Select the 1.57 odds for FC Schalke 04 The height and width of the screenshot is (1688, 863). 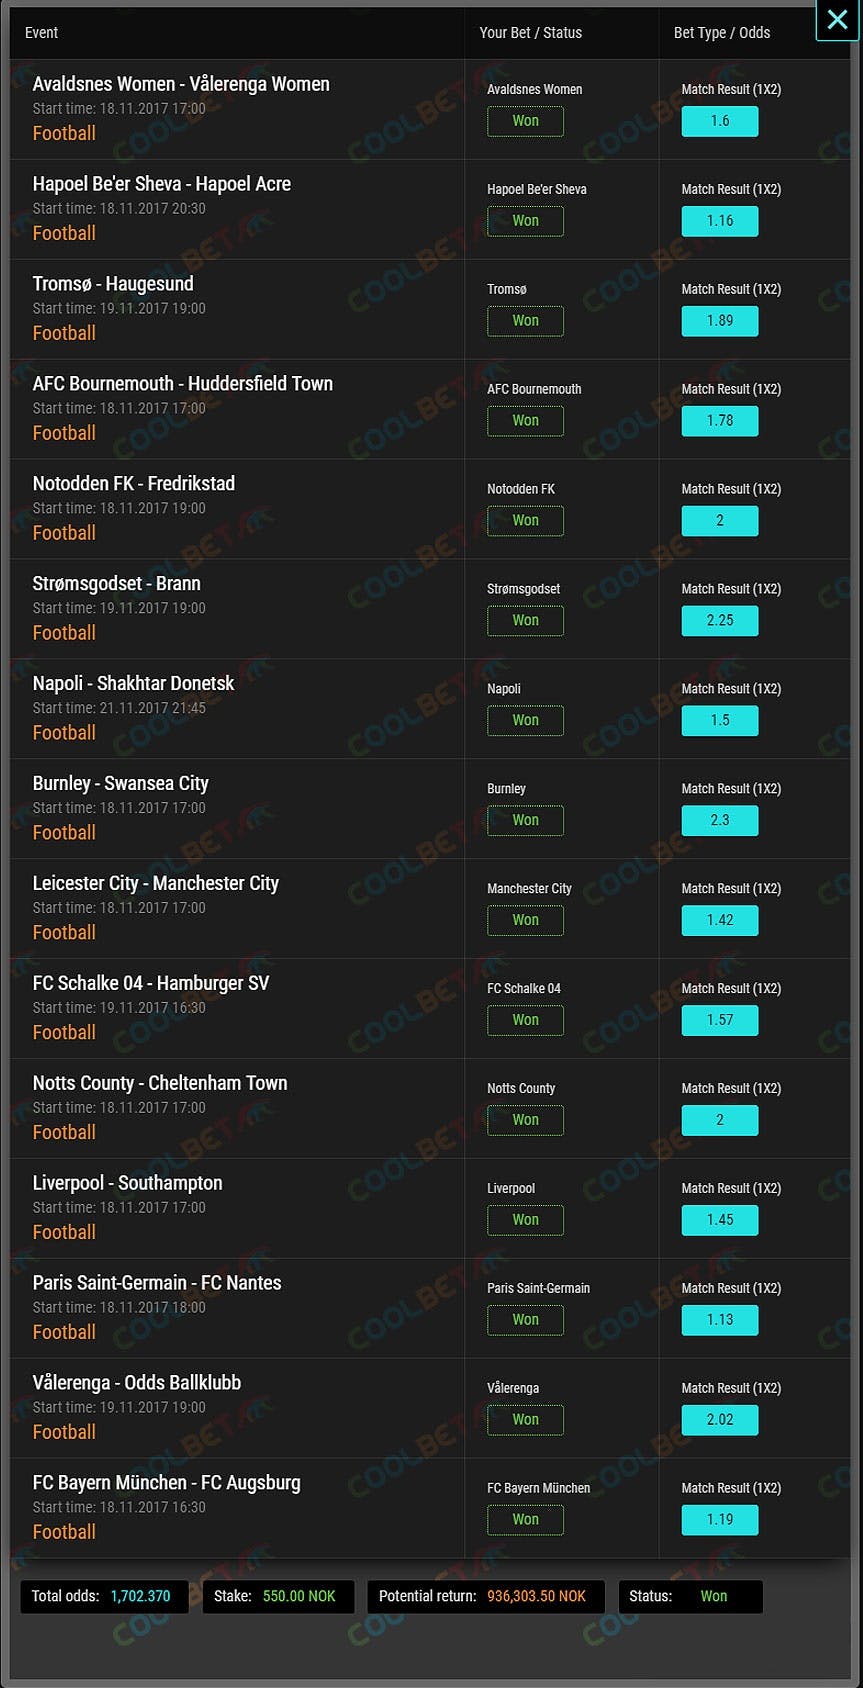(x=719, y=1021)
